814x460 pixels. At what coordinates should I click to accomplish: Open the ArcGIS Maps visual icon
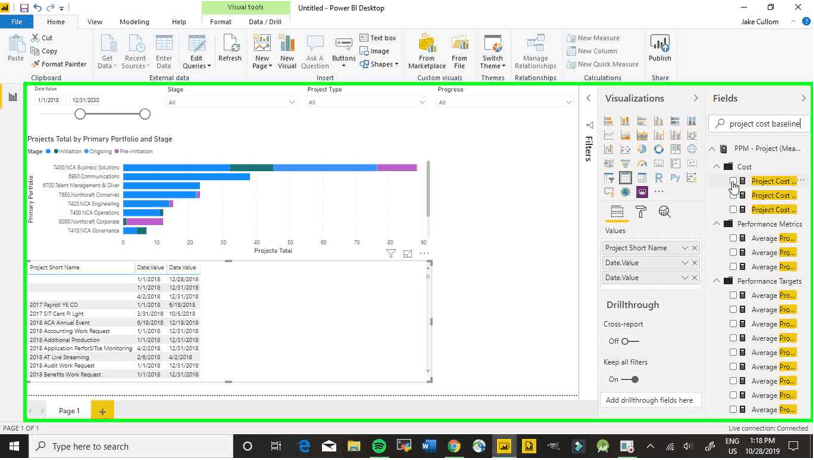pyautogui.click(x=625, y=192)
